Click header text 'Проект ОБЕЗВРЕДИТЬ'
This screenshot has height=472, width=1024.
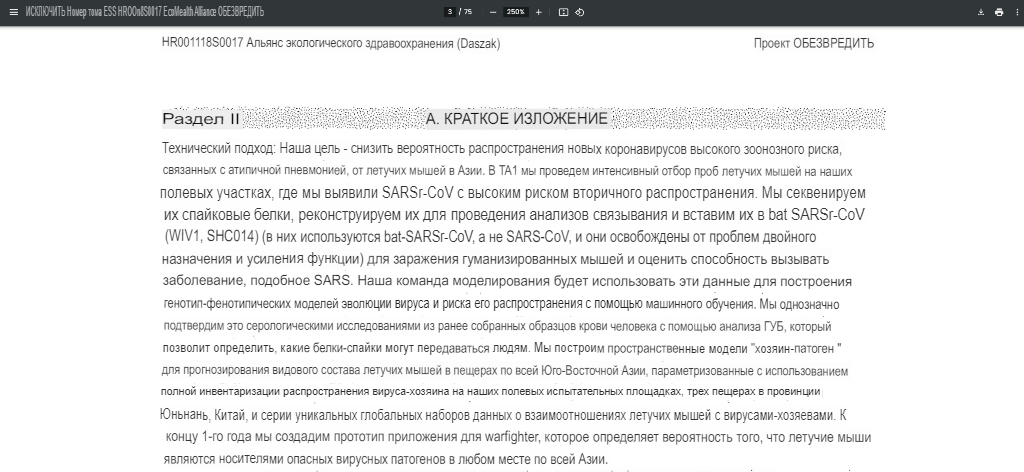[814, 44]
